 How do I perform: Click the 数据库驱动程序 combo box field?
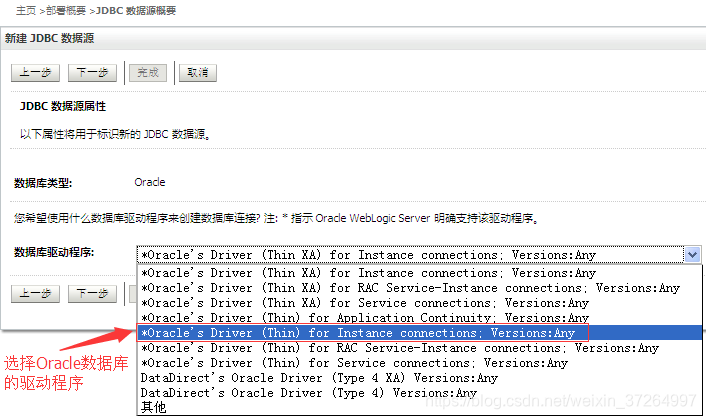[x=419, y=255]
